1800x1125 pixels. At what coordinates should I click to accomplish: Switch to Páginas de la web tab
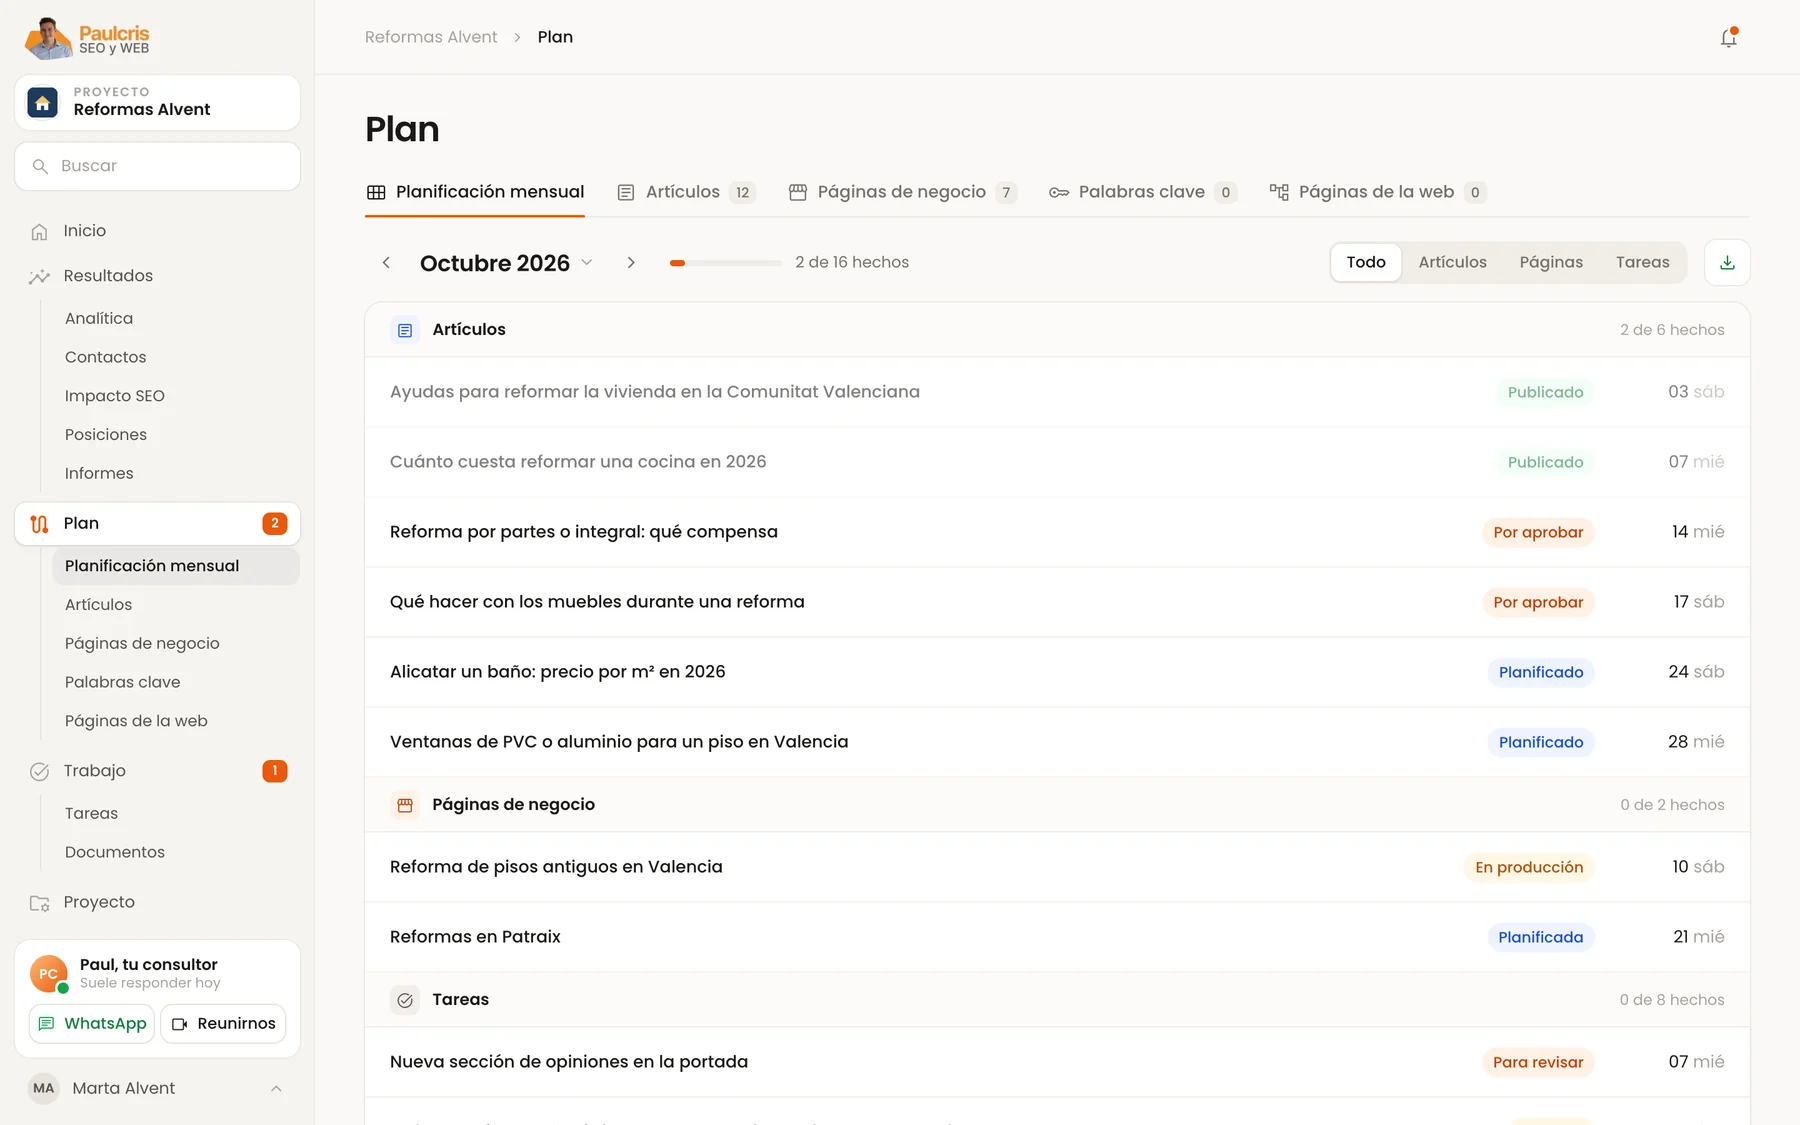pyautogui.click(x=1378, y=192)
